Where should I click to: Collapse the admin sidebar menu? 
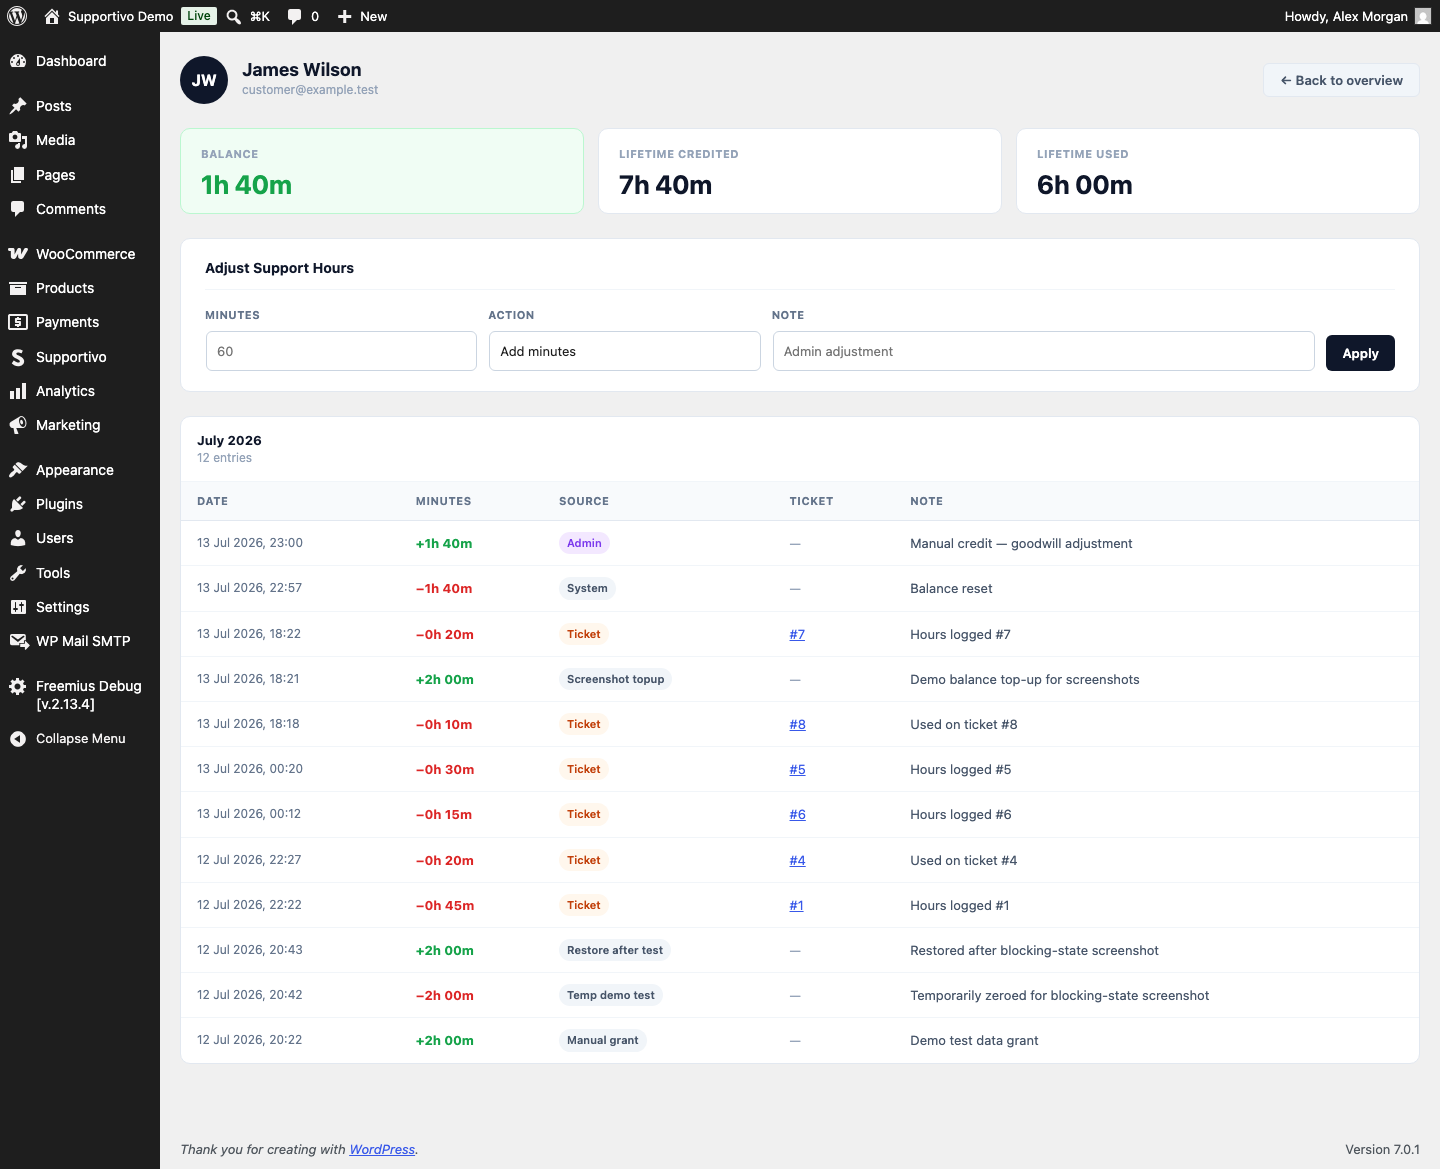[x=68, y=739]
